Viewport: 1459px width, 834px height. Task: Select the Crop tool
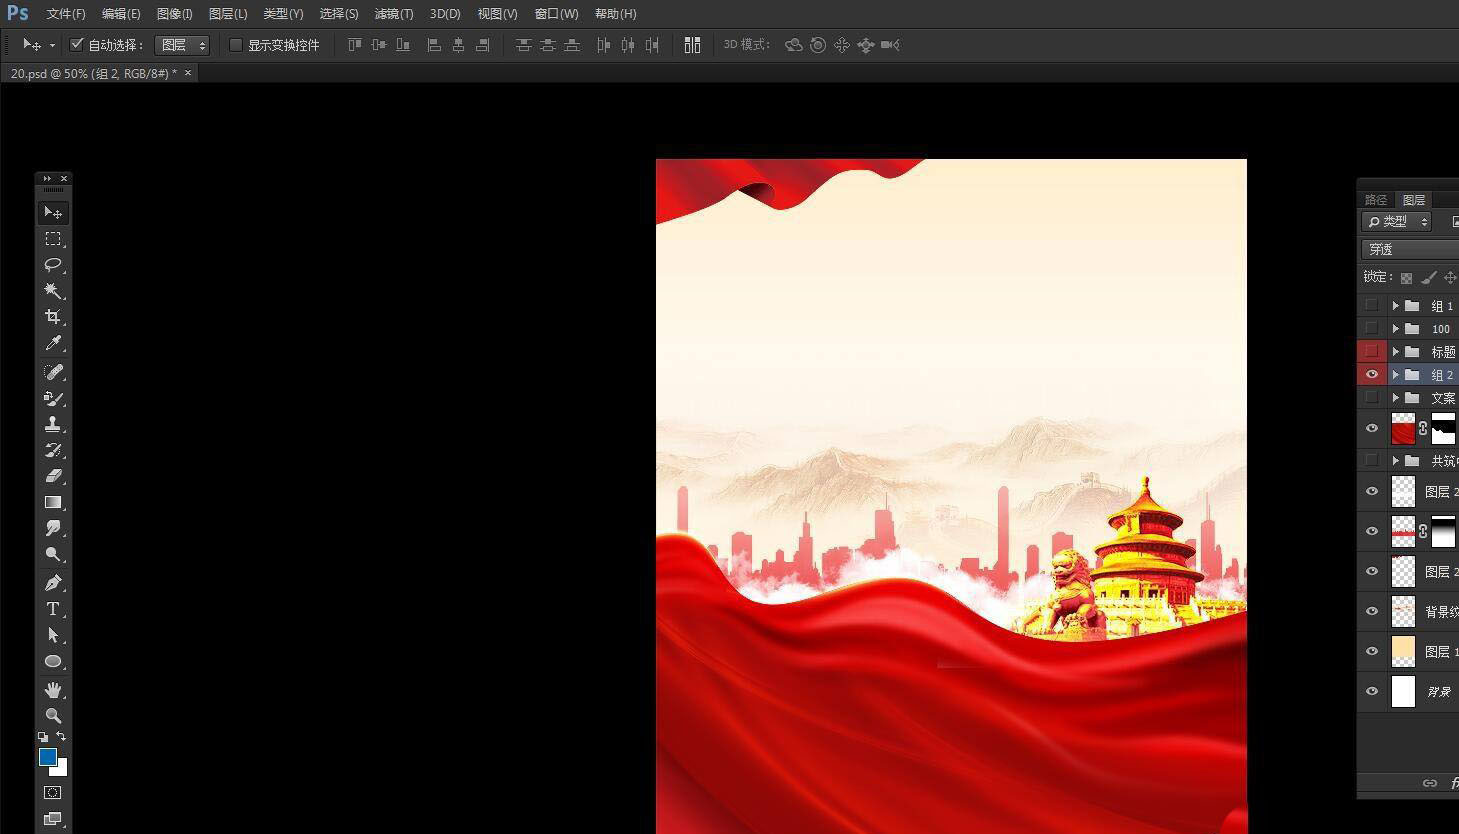53,317
